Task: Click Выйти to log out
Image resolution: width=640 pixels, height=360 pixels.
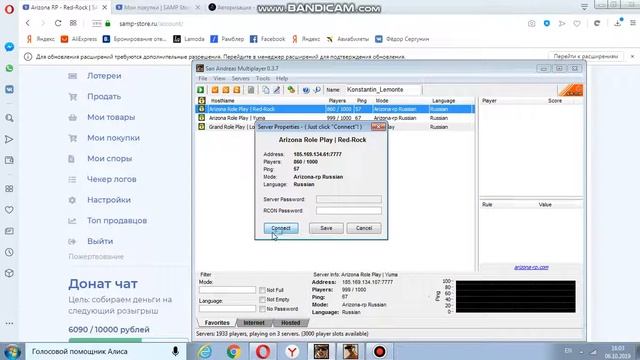Action: coord(100,241)
